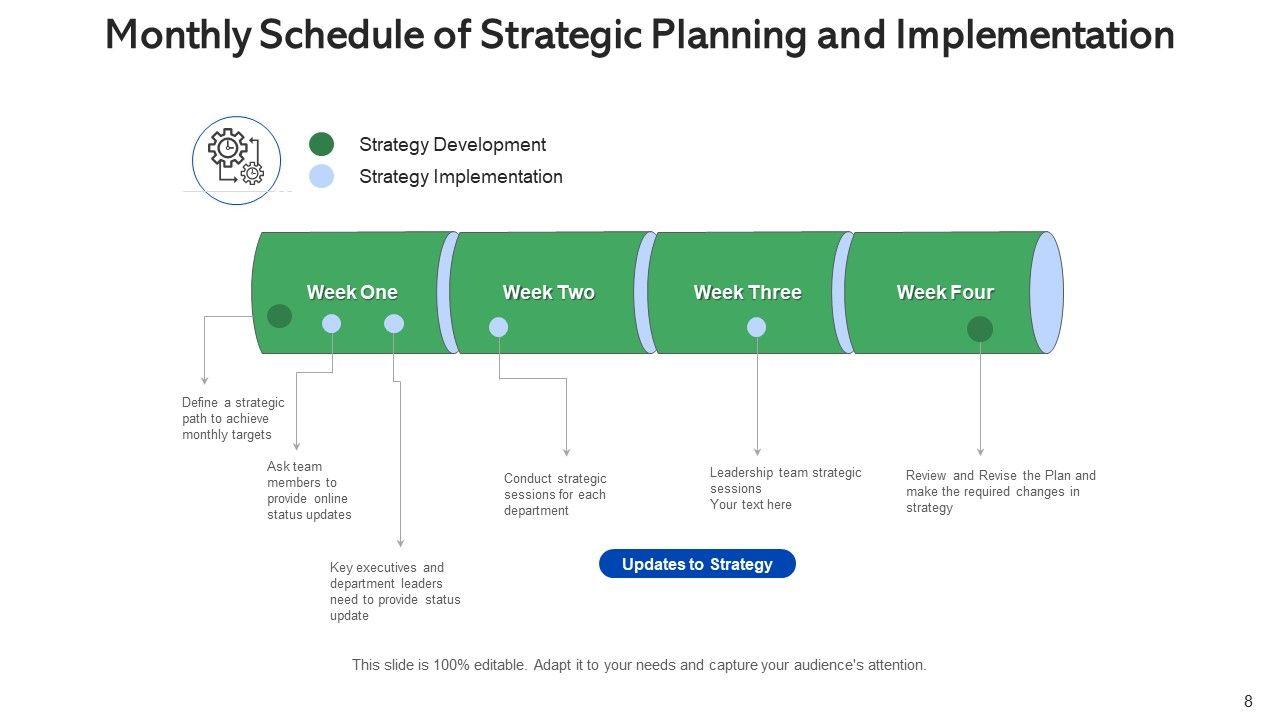Image resolution: width=1280 pixels, height=720 pixels.
Task: Click the '100% editable' footer note
Action: [639, 664]
